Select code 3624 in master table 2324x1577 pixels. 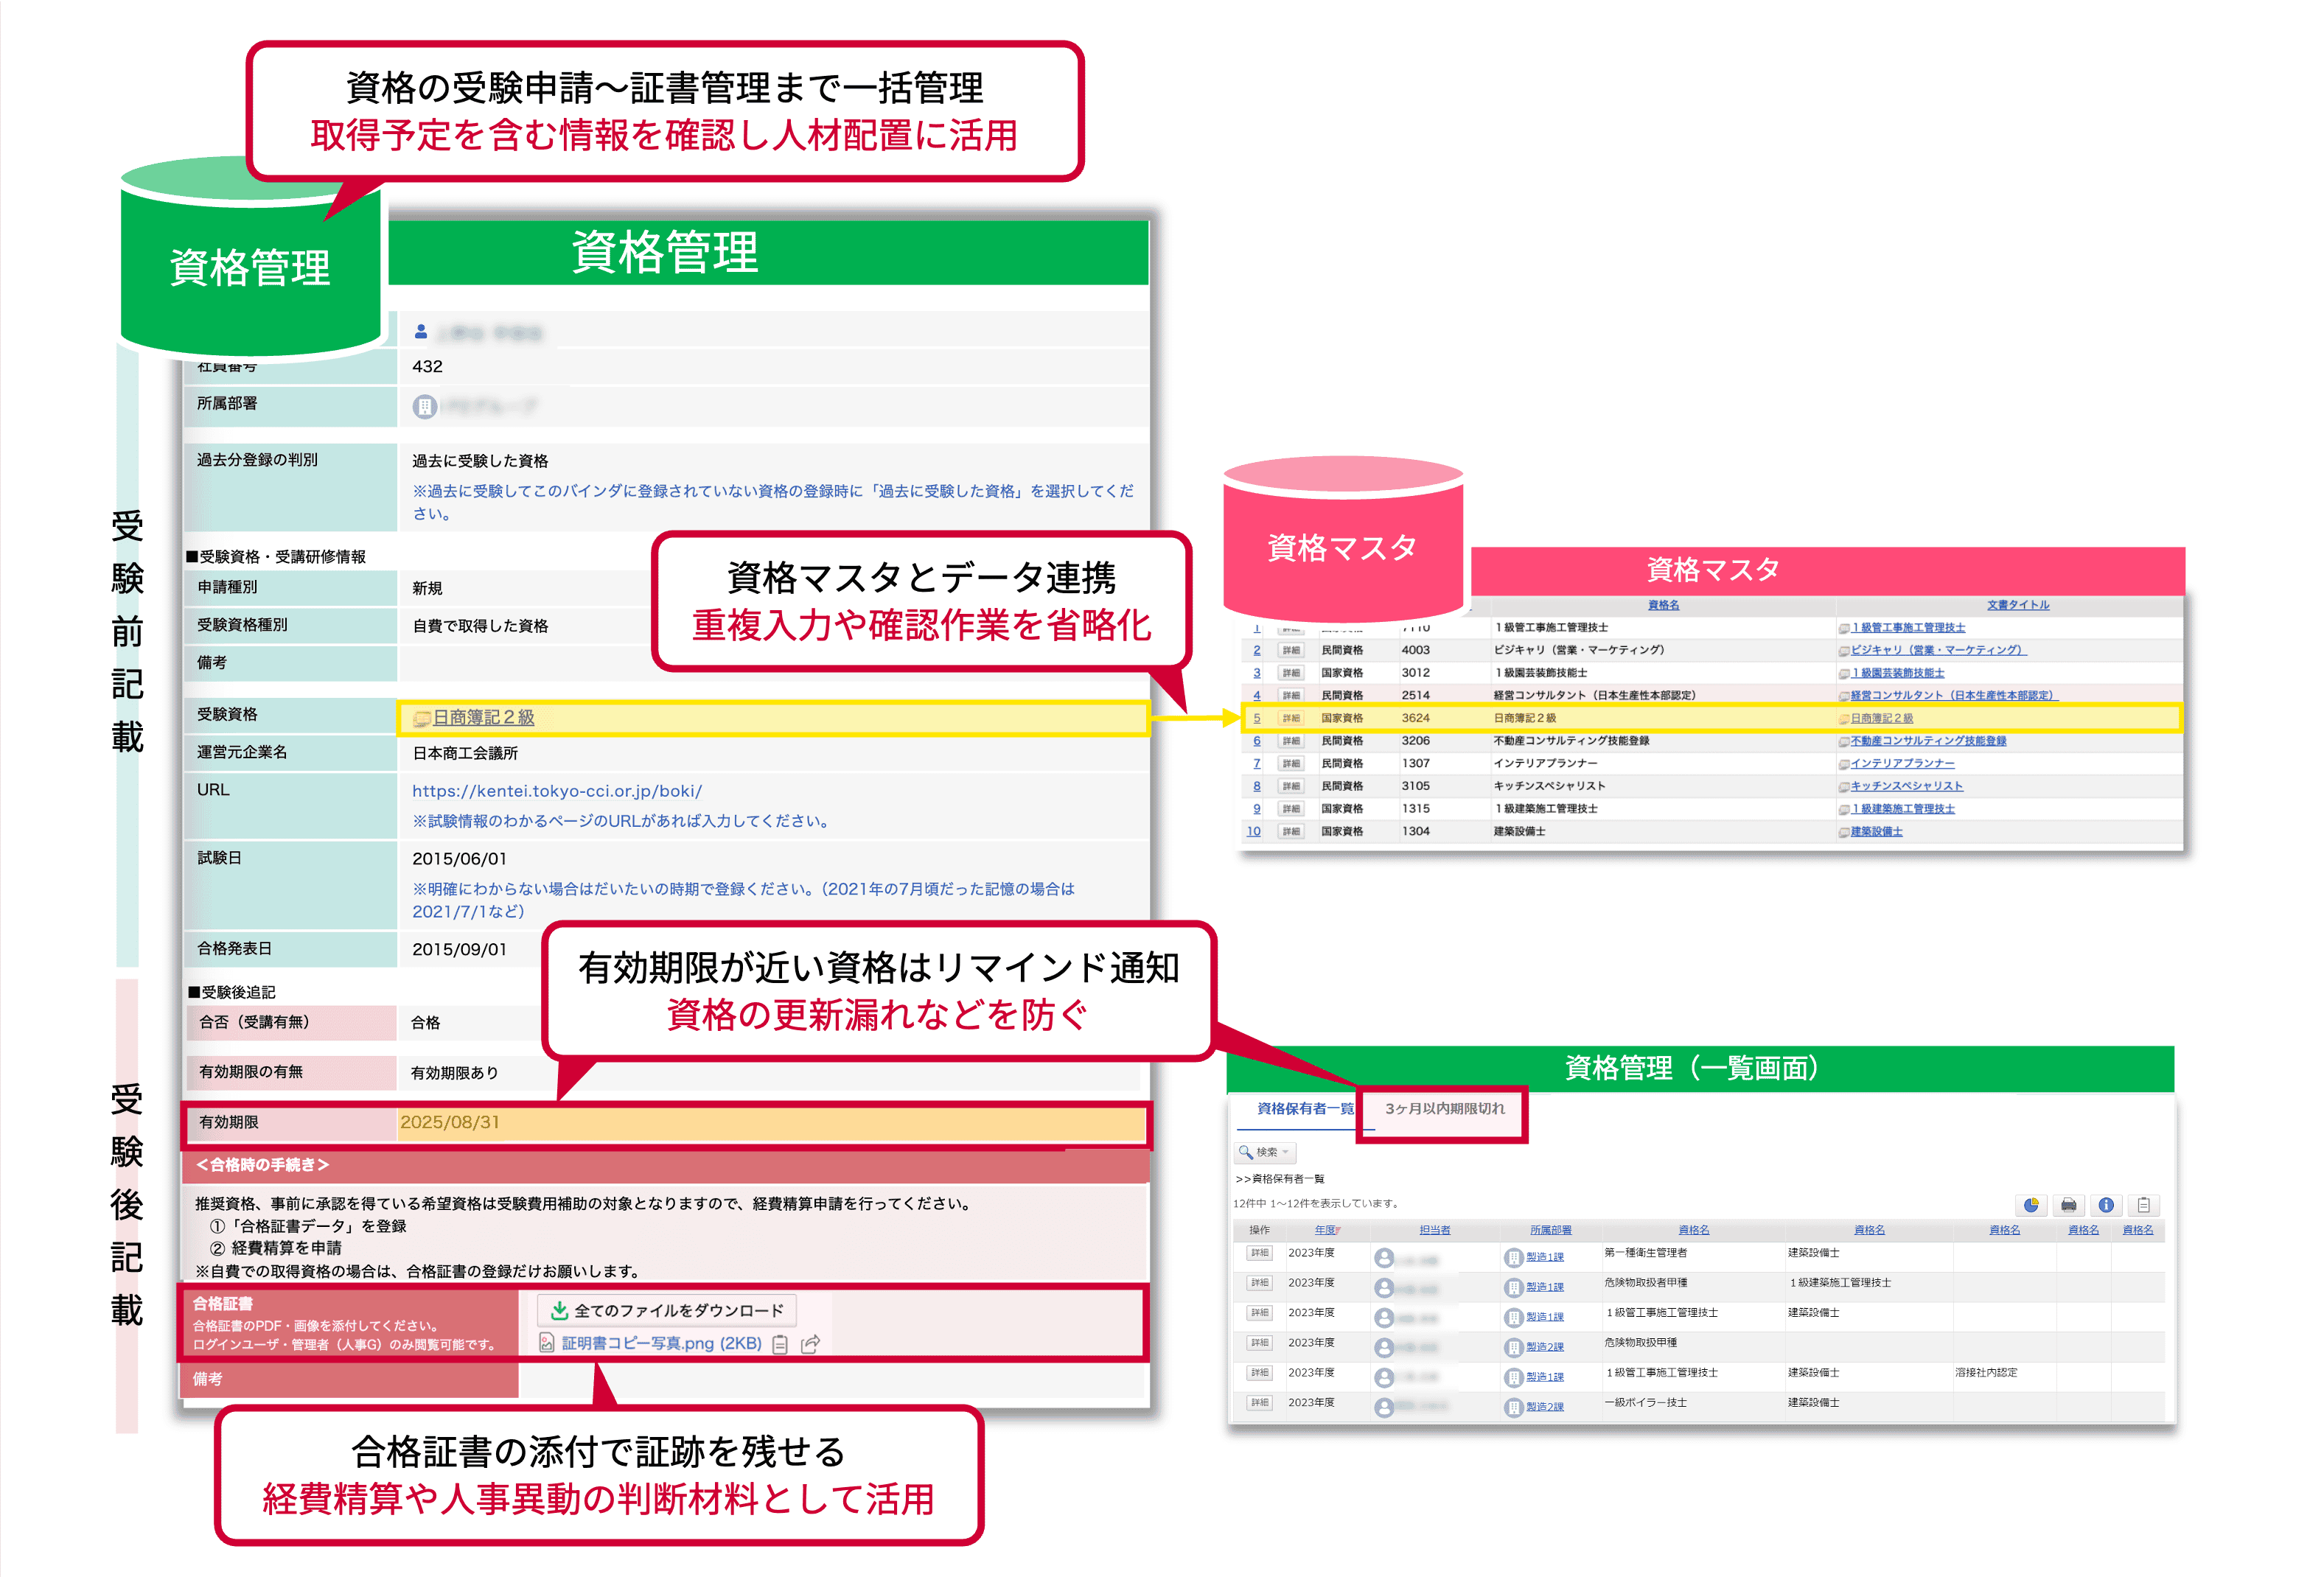click(1415, 719)
